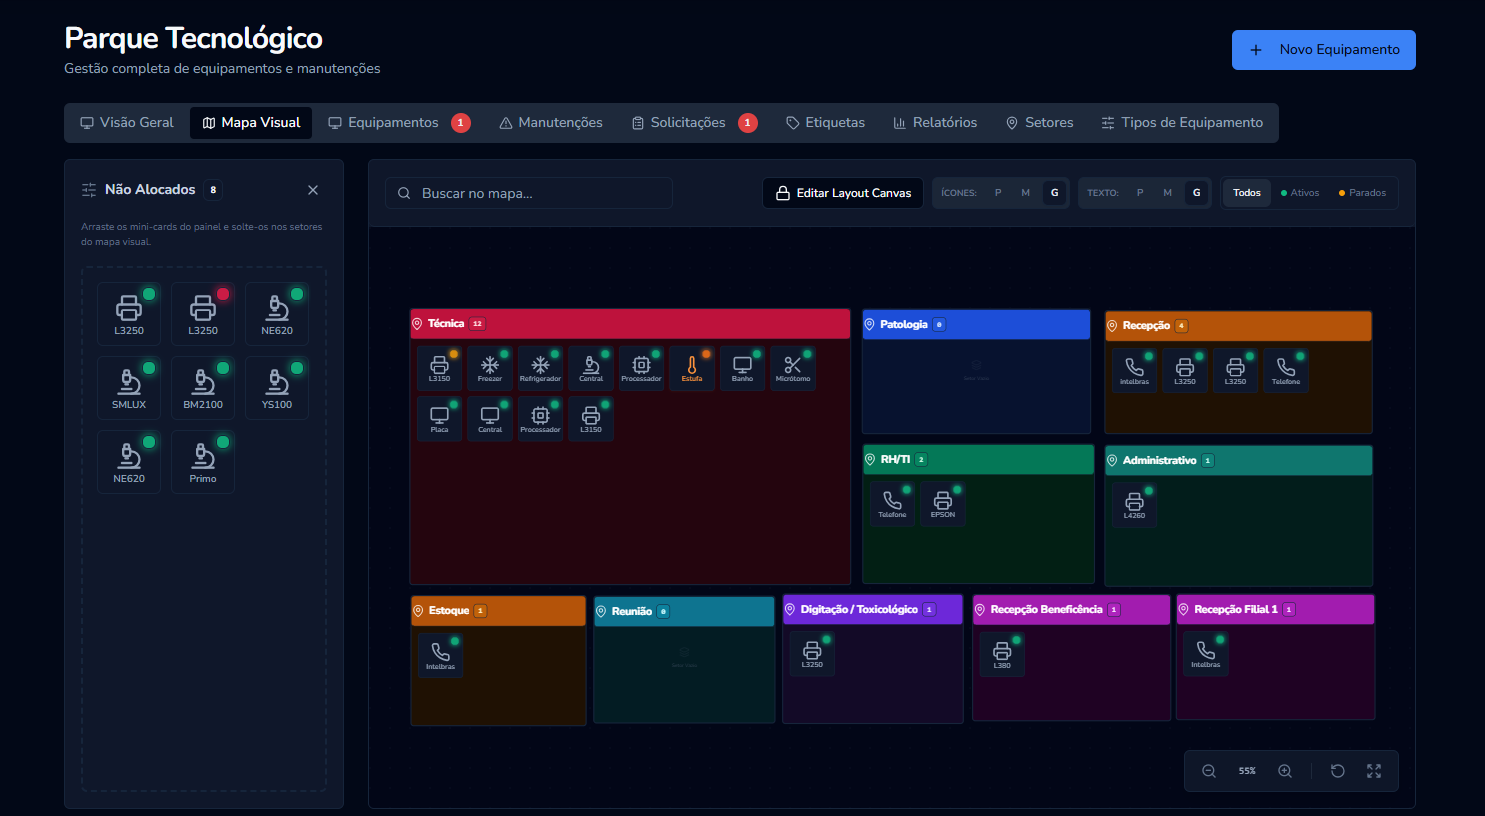This screenshot has width=1485, height=816.
Task: Select the Patologia sector header
Action: tap(976, 324)
